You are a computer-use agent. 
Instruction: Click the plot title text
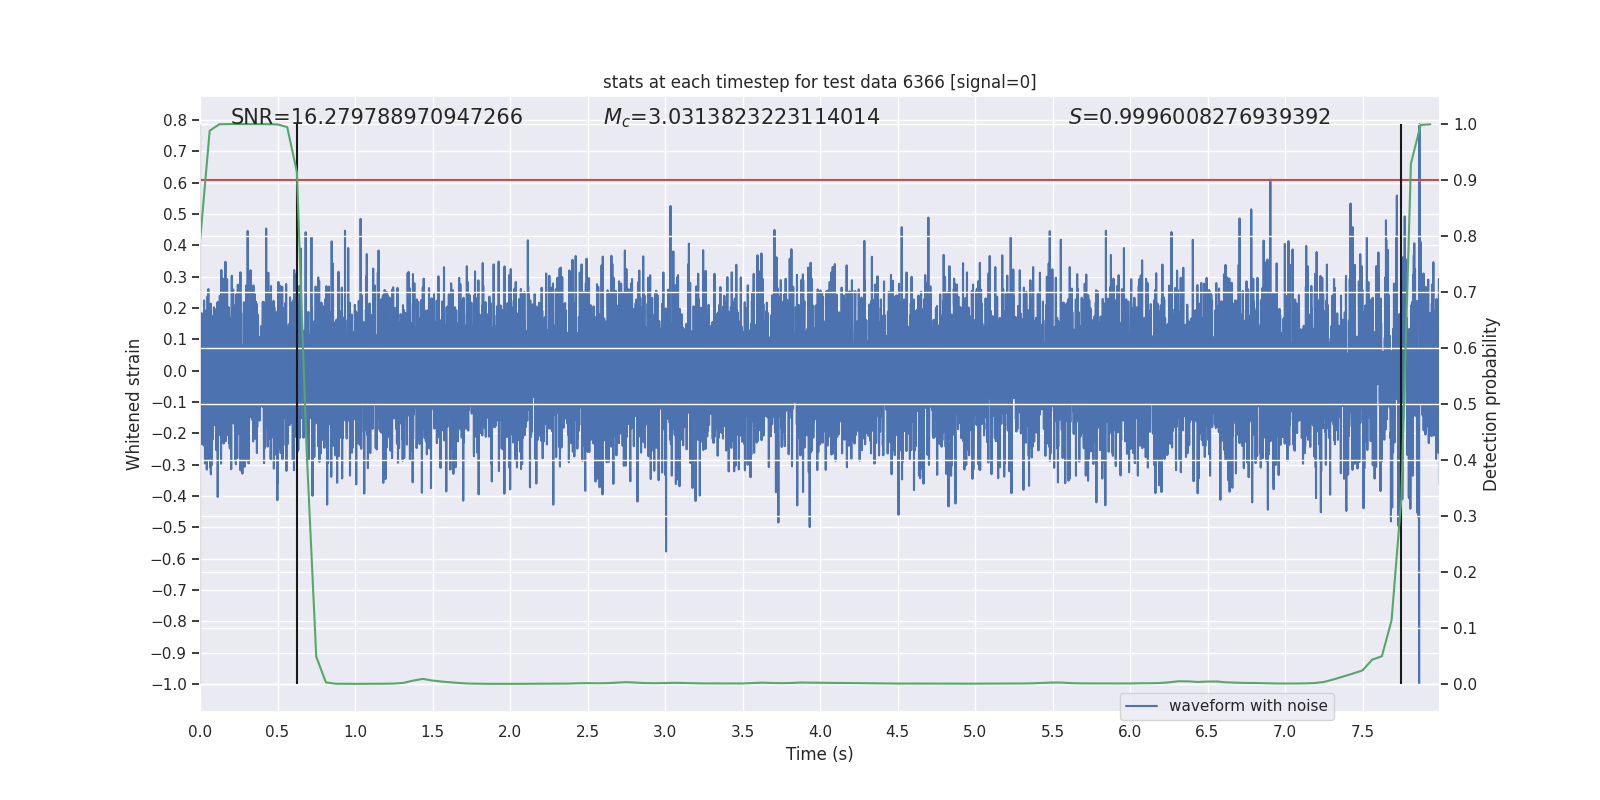[819, 82]
